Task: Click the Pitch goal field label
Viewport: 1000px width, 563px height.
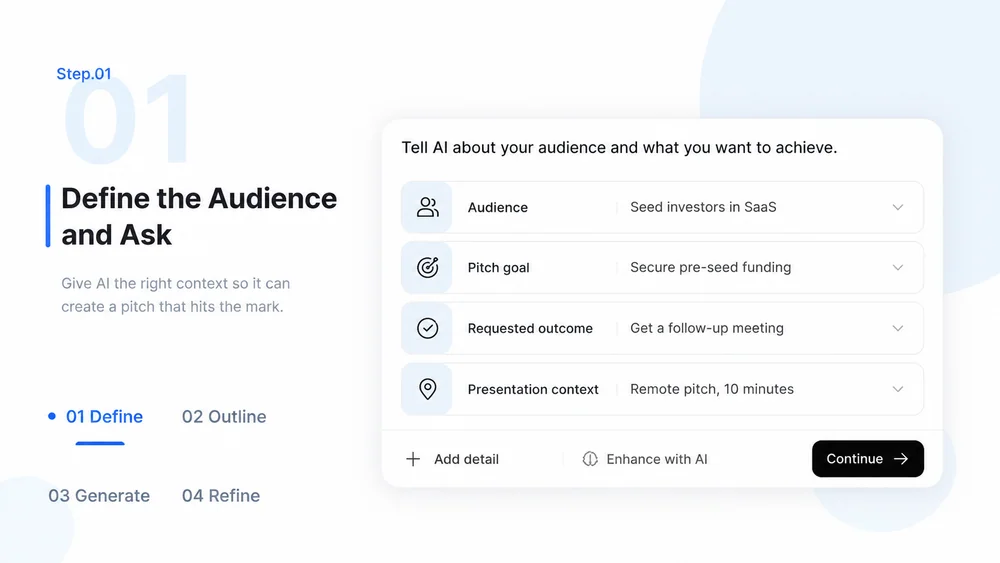Action: (x=498, y=267)
